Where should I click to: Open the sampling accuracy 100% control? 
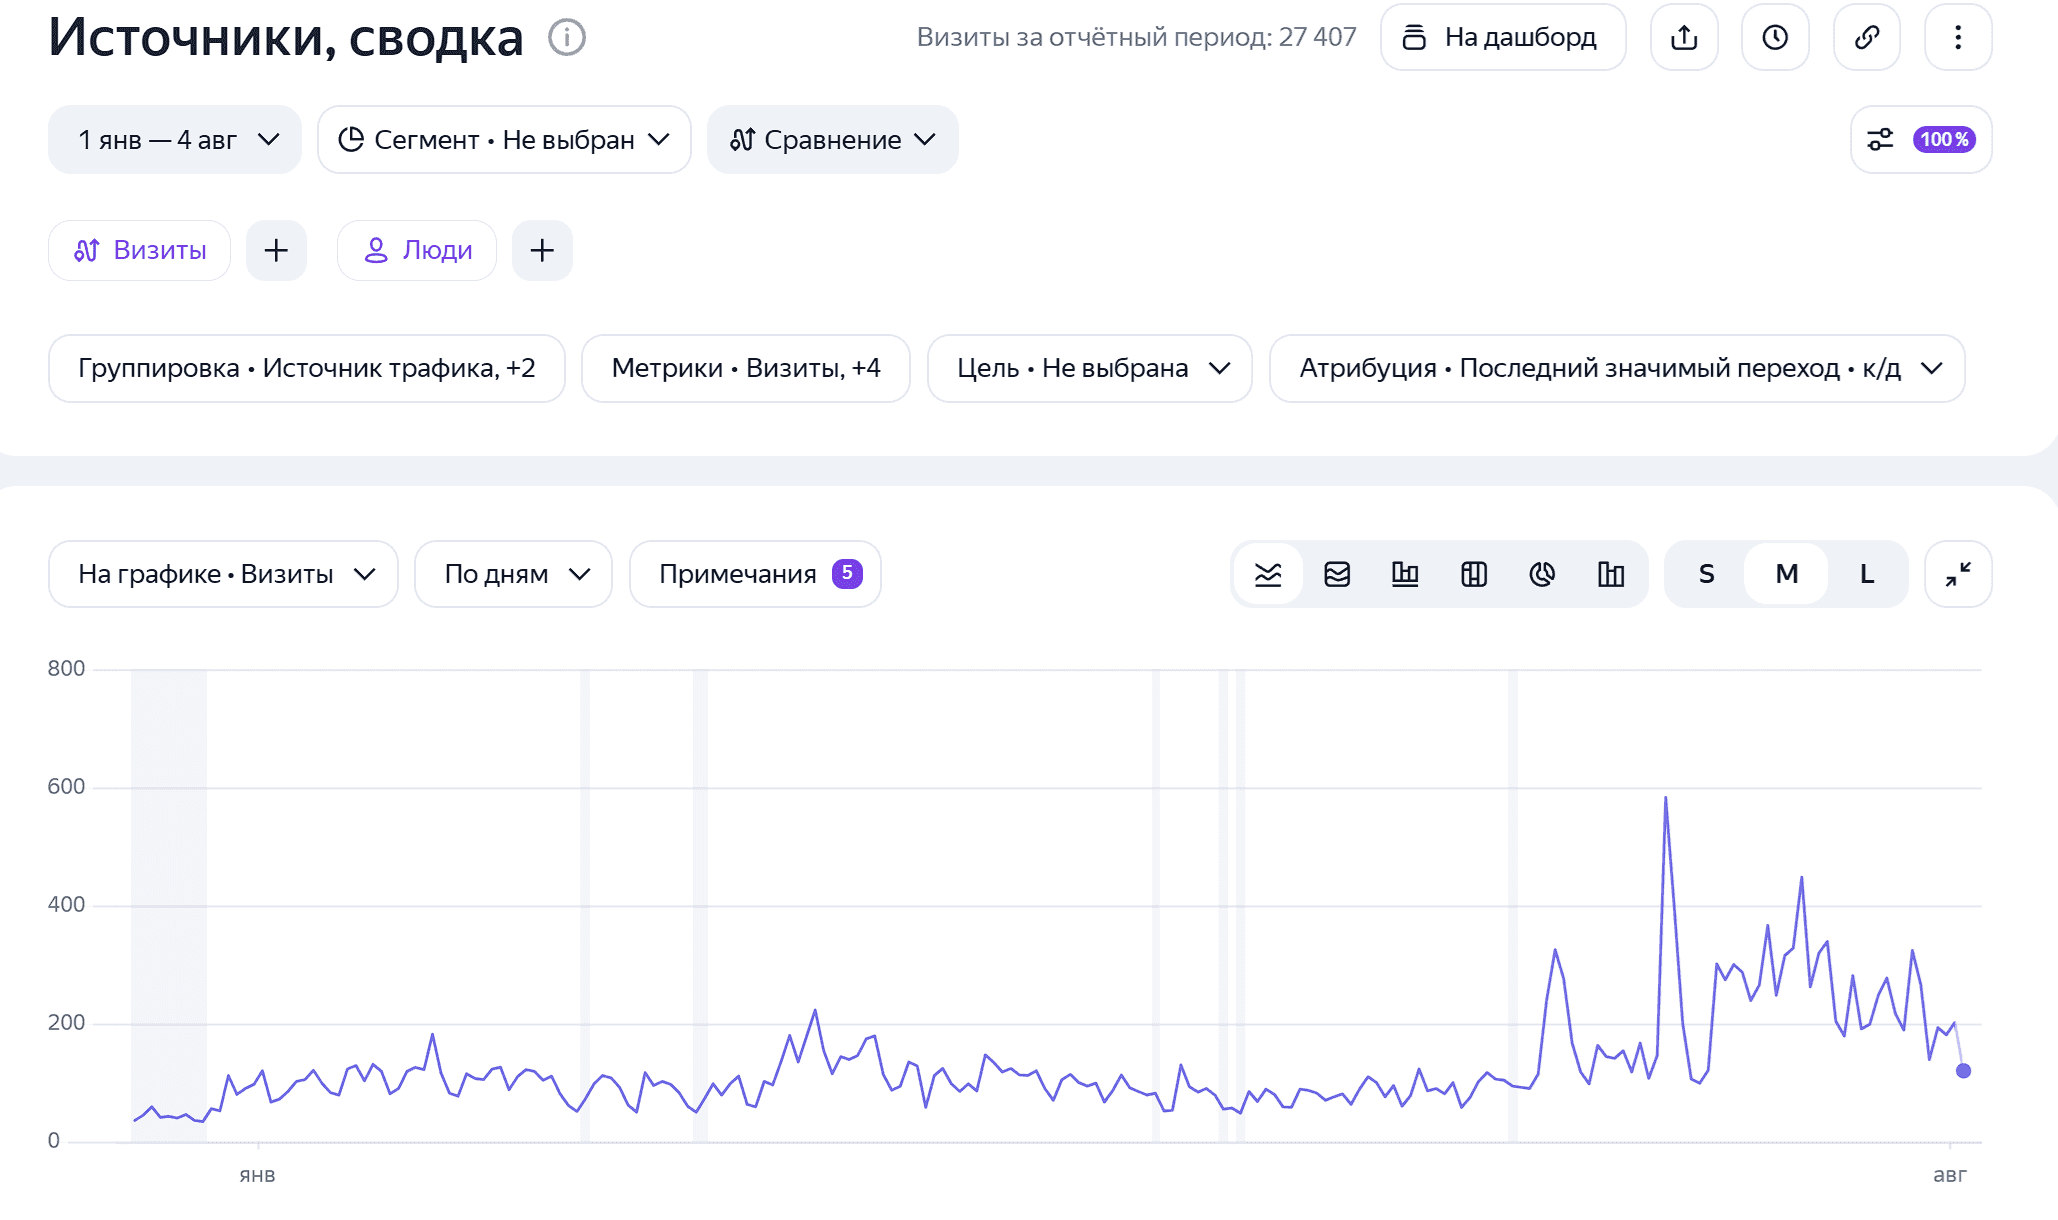[x=1921, y=140]
